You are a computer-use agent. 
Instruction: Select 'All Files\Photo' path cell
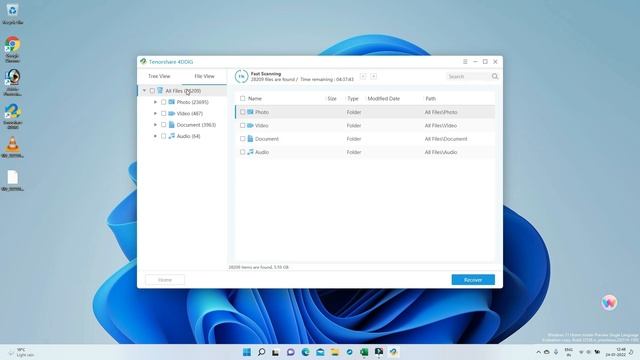[x=441, y=112]
